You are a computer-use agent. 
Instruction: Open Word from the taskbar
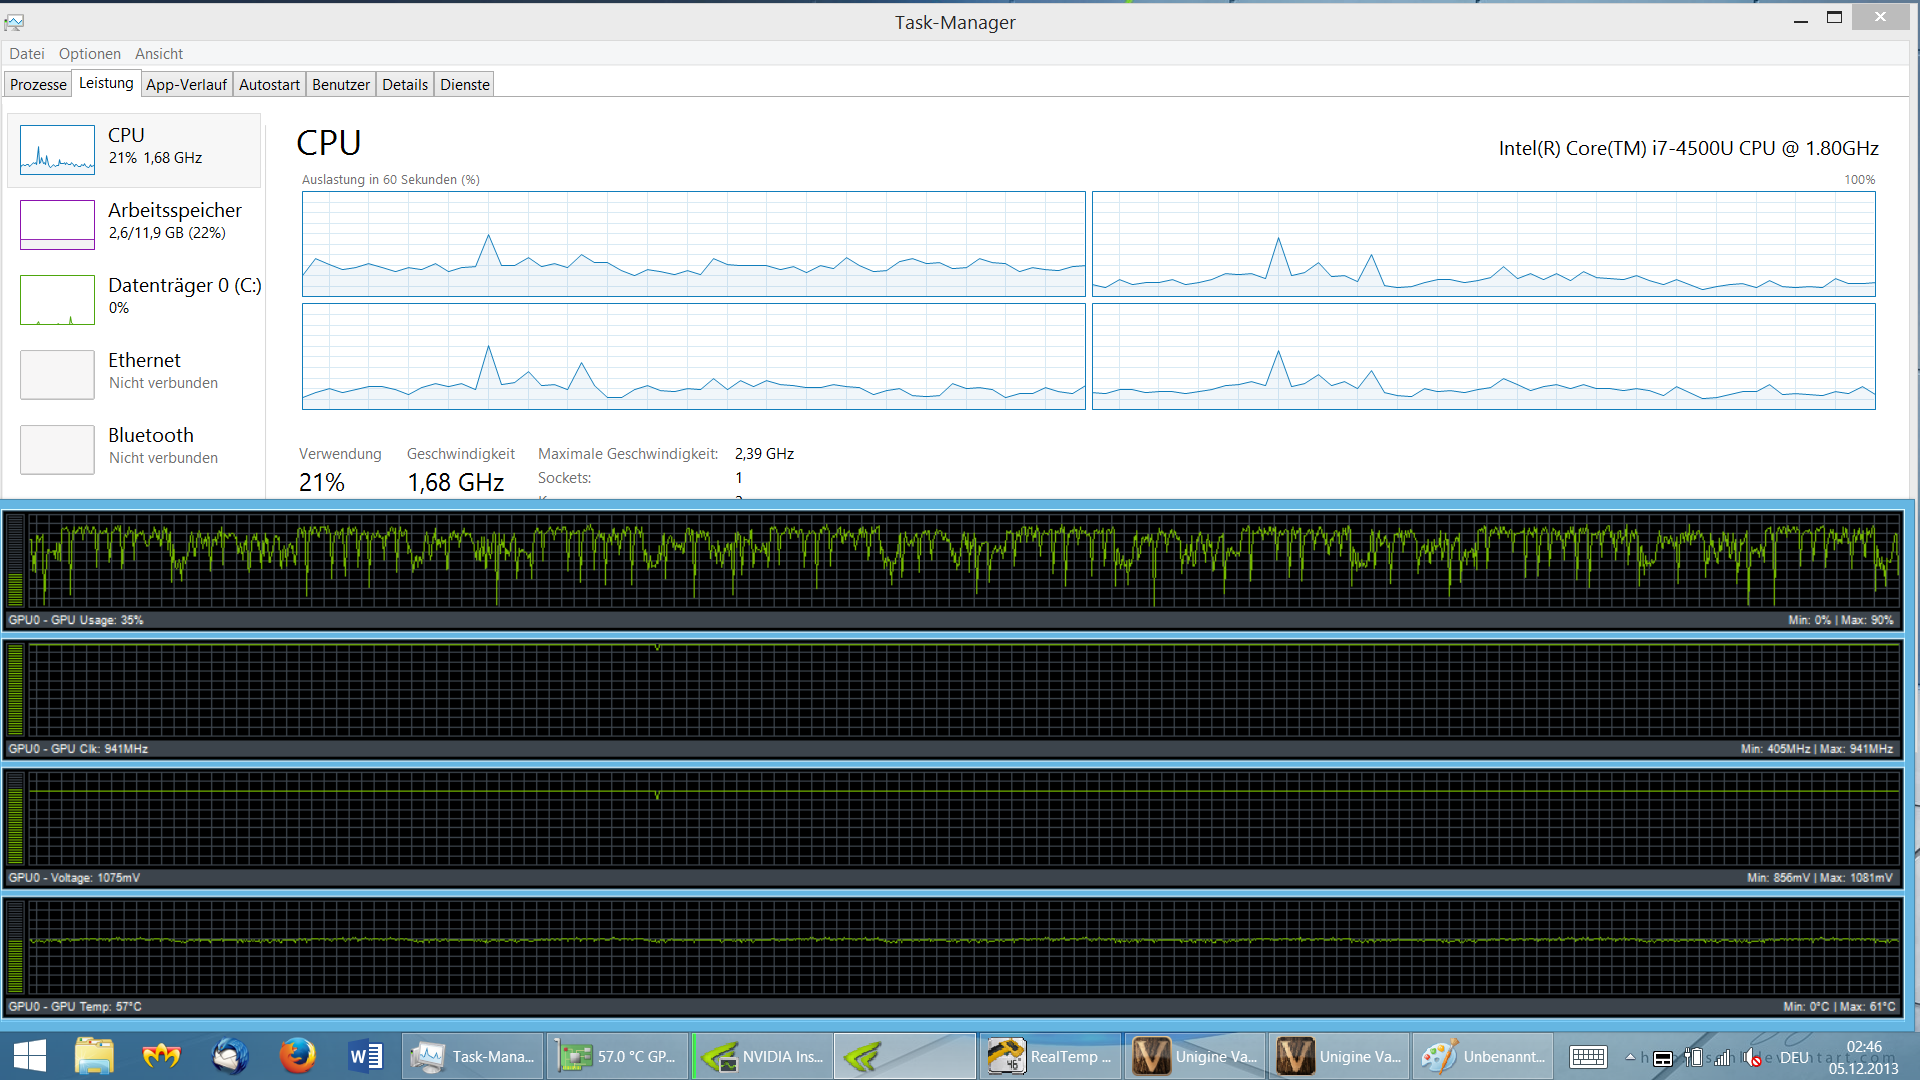click(365, 1056)
